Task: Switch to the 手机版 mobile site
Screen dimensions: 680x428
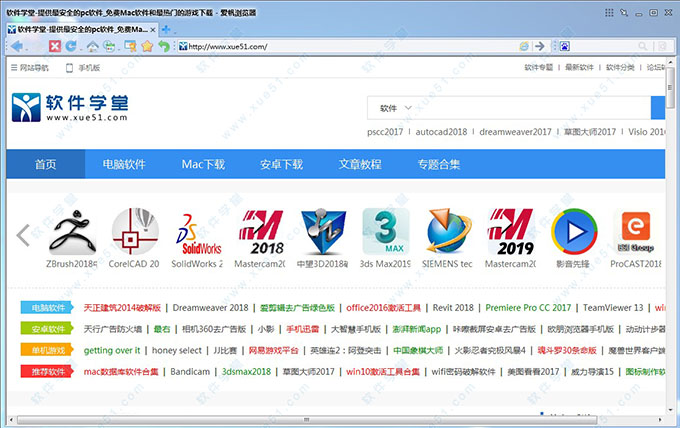Action: point(83,68)
